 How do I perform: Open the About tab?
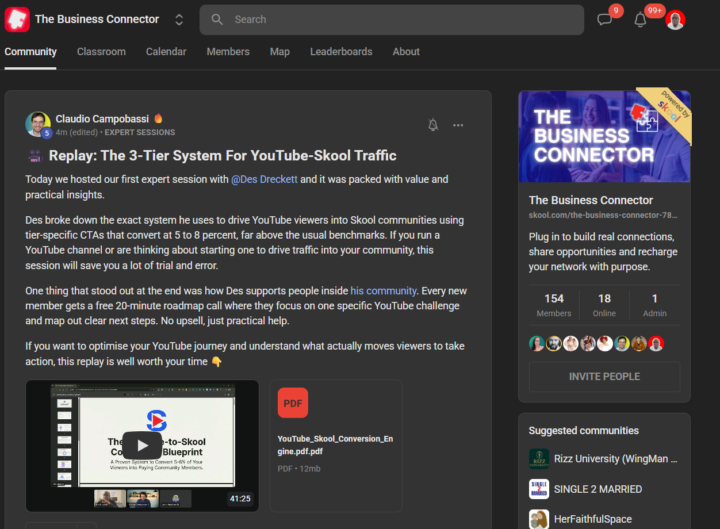[x=406, y=52]
